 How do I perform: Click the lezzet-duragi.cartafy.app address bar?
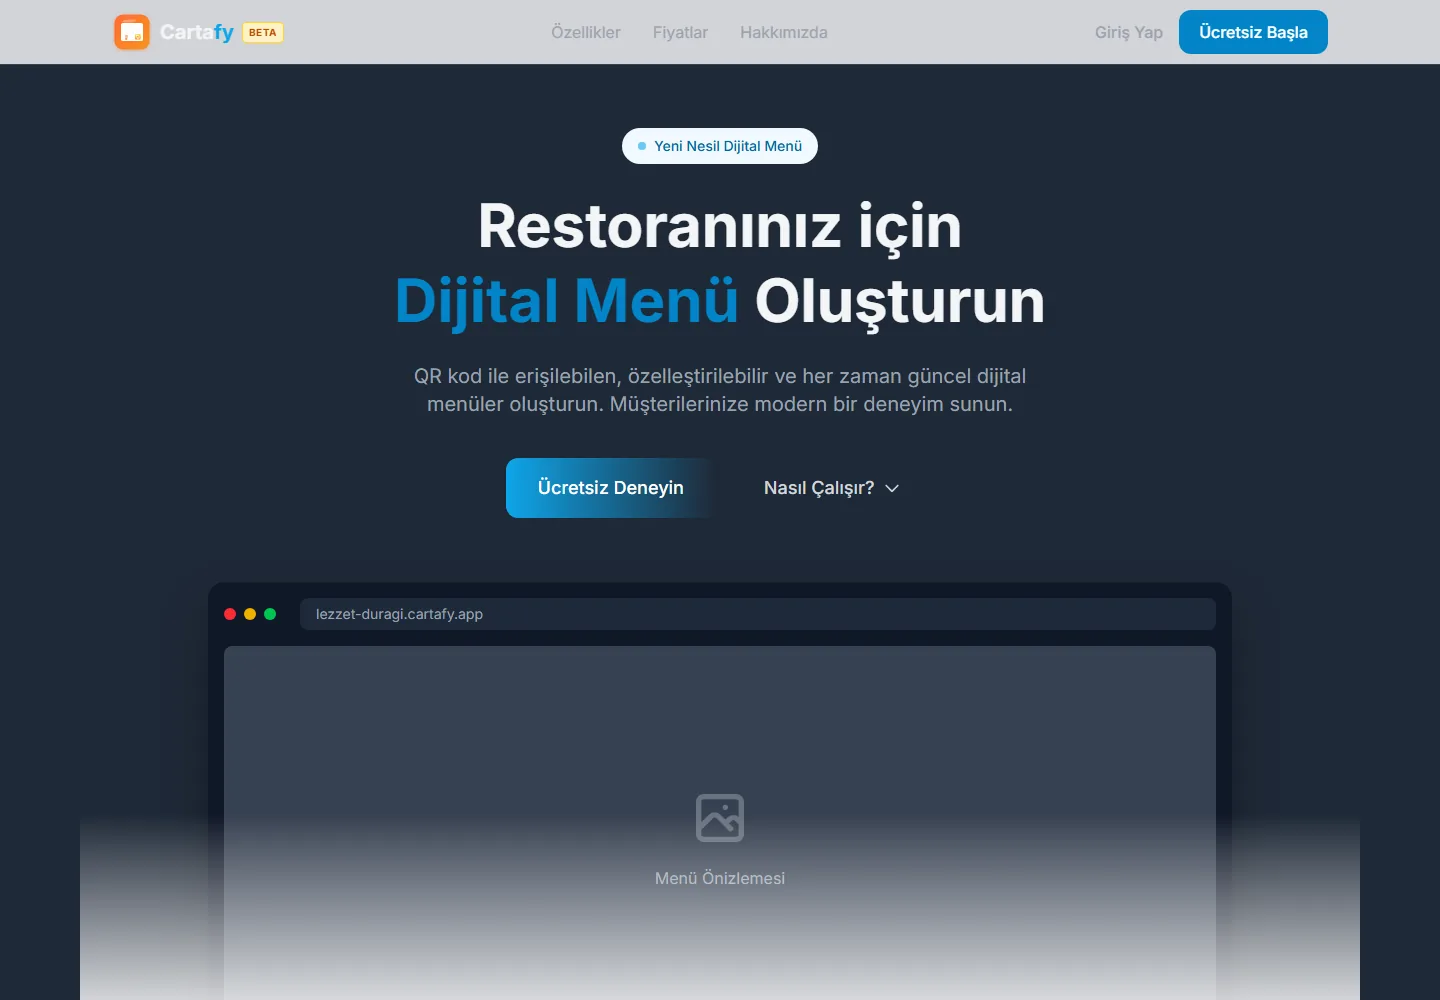coord(758,614)
